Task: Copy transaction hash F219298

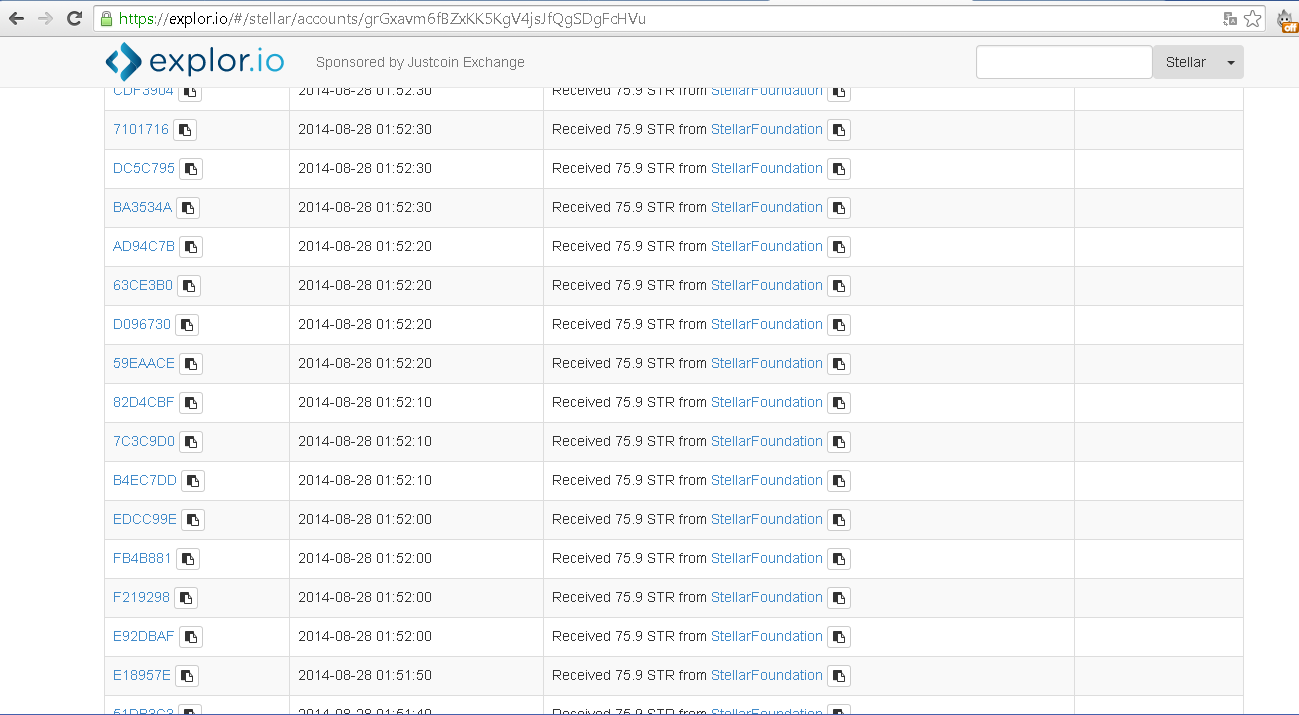Action: (186, 598)
